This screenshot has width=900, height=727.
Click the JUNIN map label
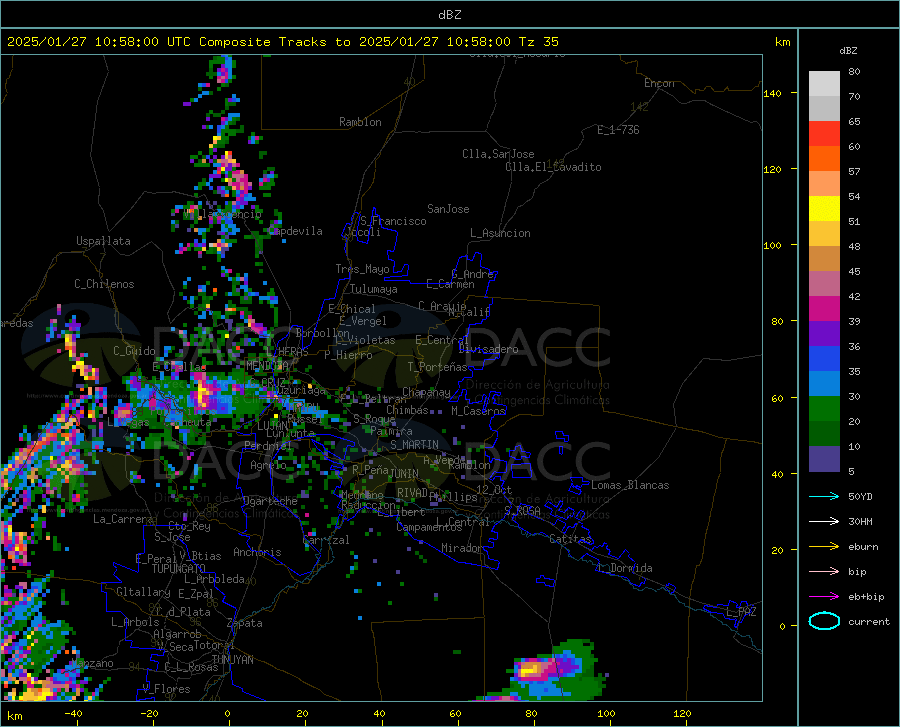404,473
